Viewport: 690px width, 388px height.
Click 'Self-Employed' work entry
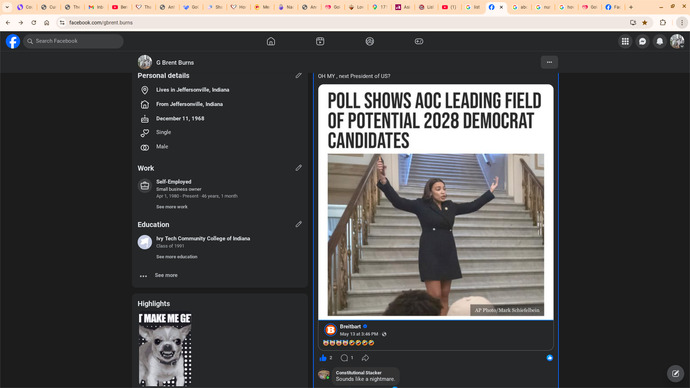173,182
